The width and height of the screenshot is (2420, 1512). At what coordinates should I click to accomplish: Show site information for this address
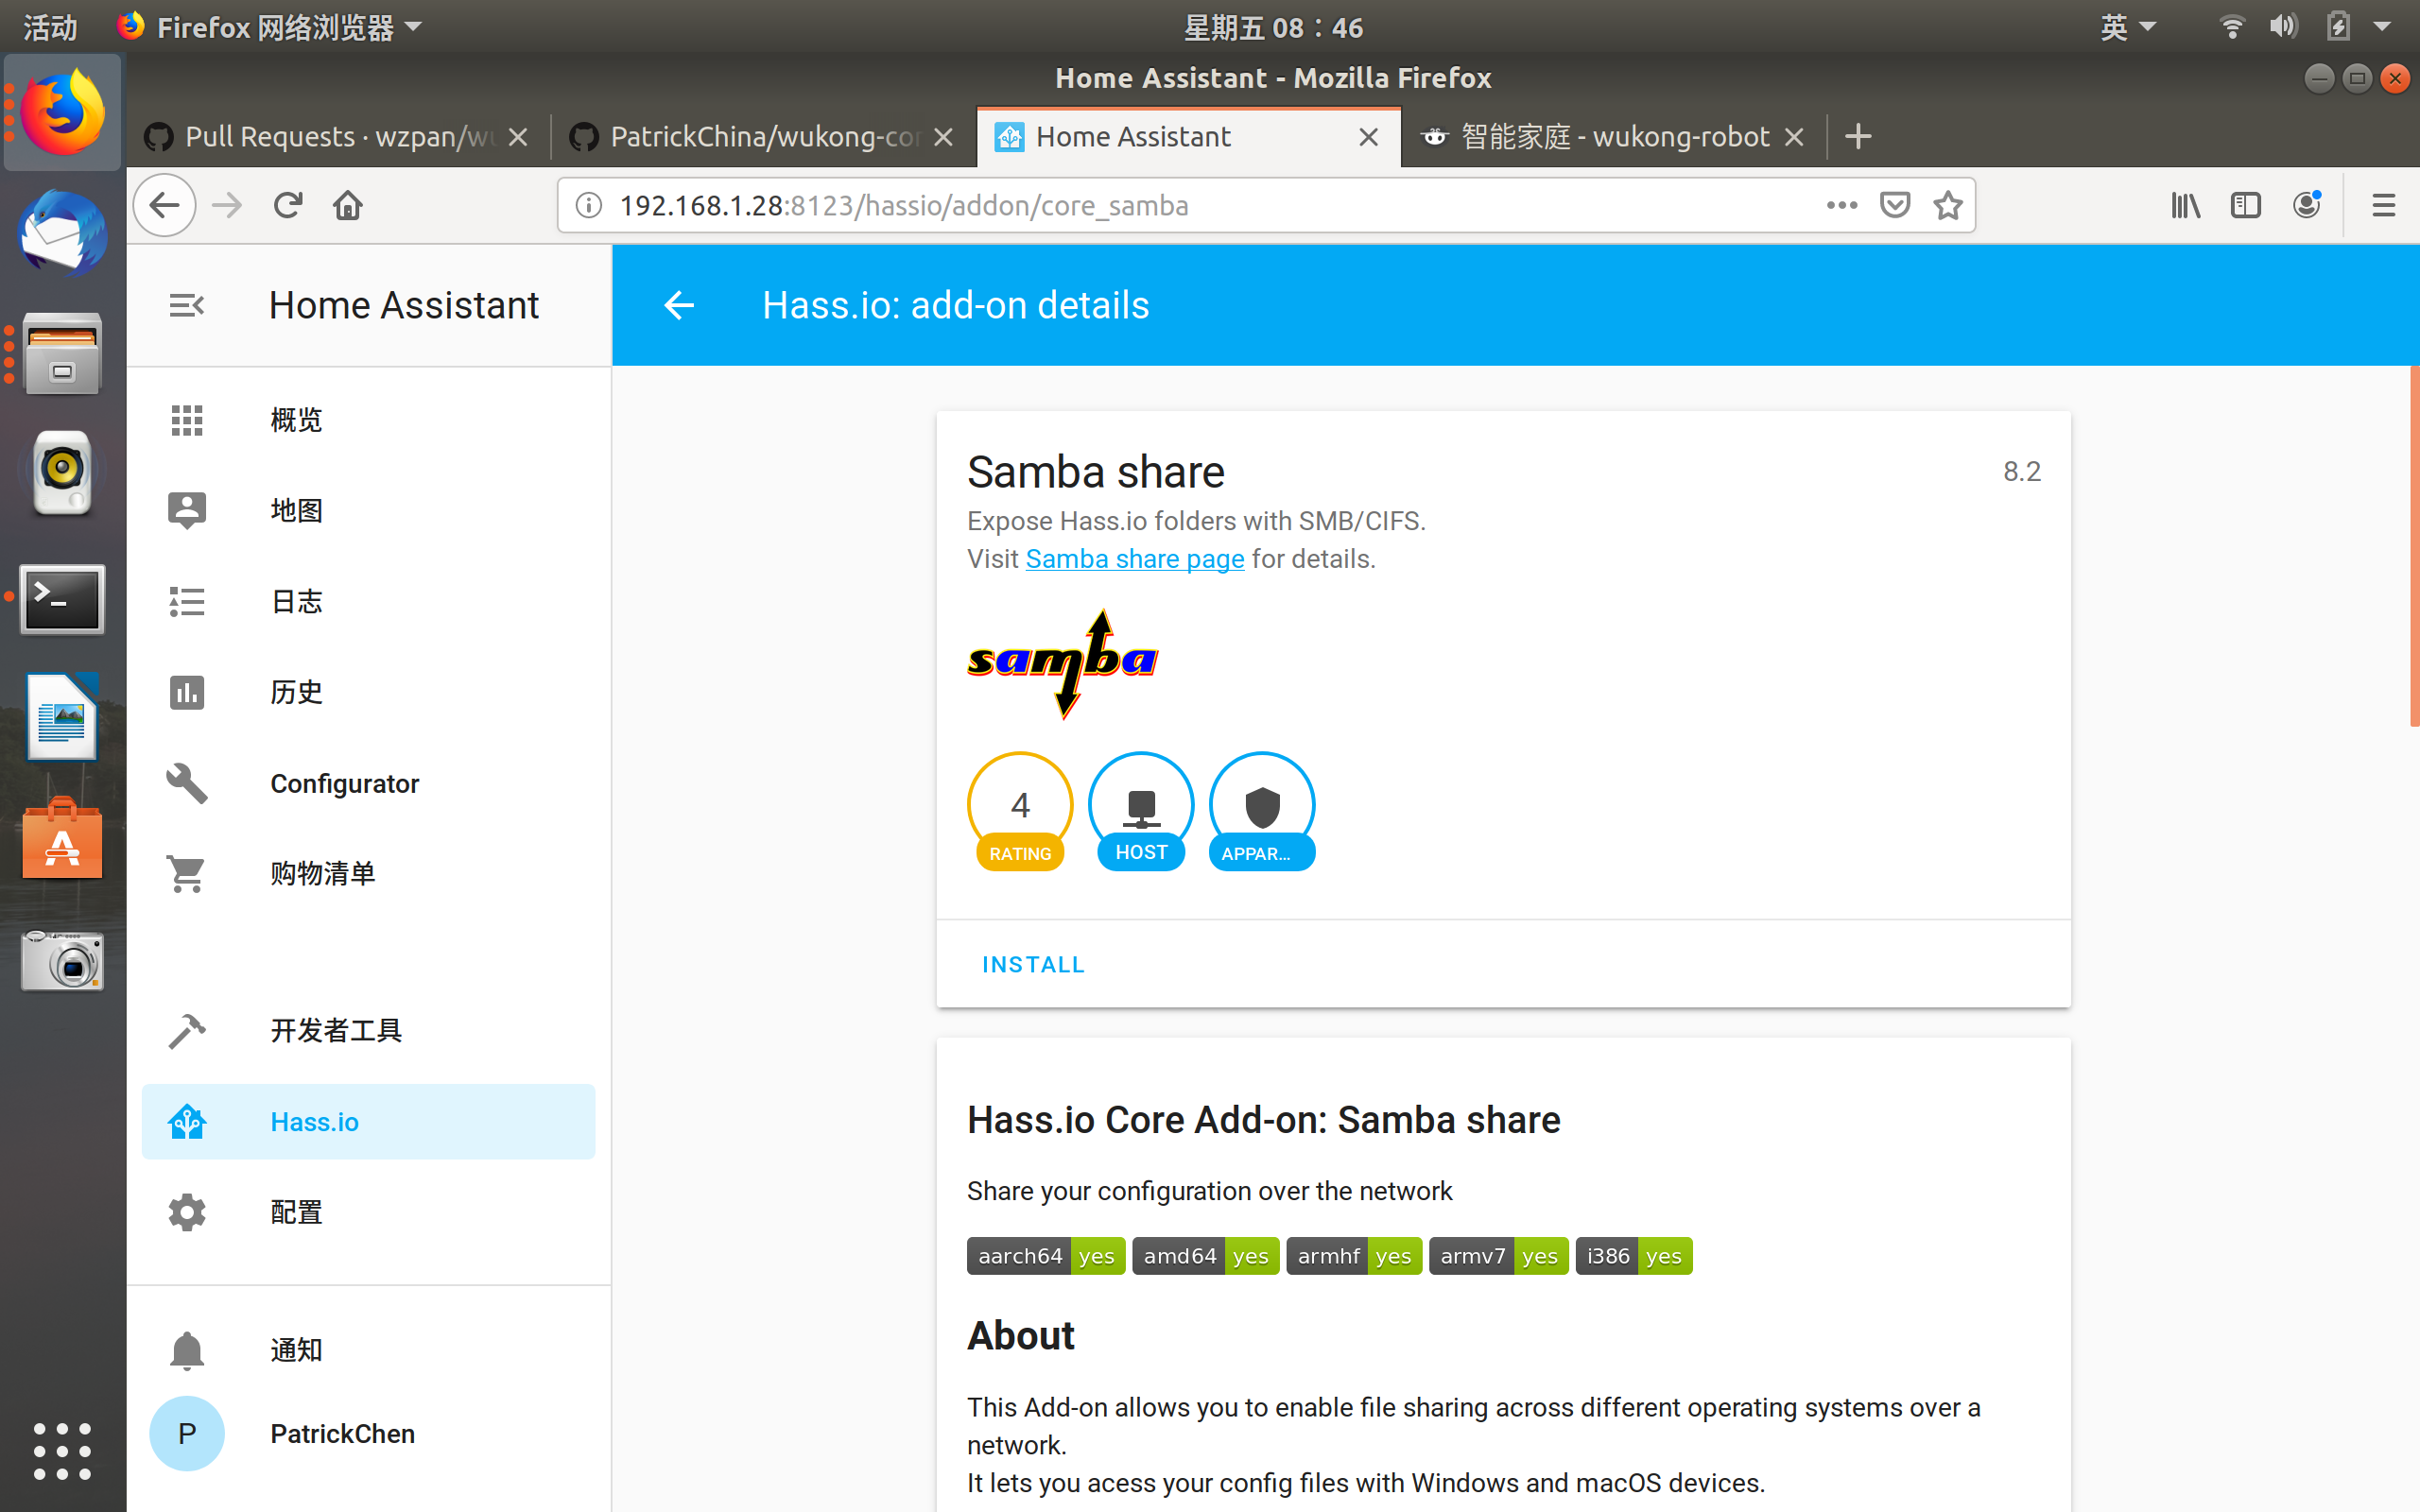tap(590, 205)
